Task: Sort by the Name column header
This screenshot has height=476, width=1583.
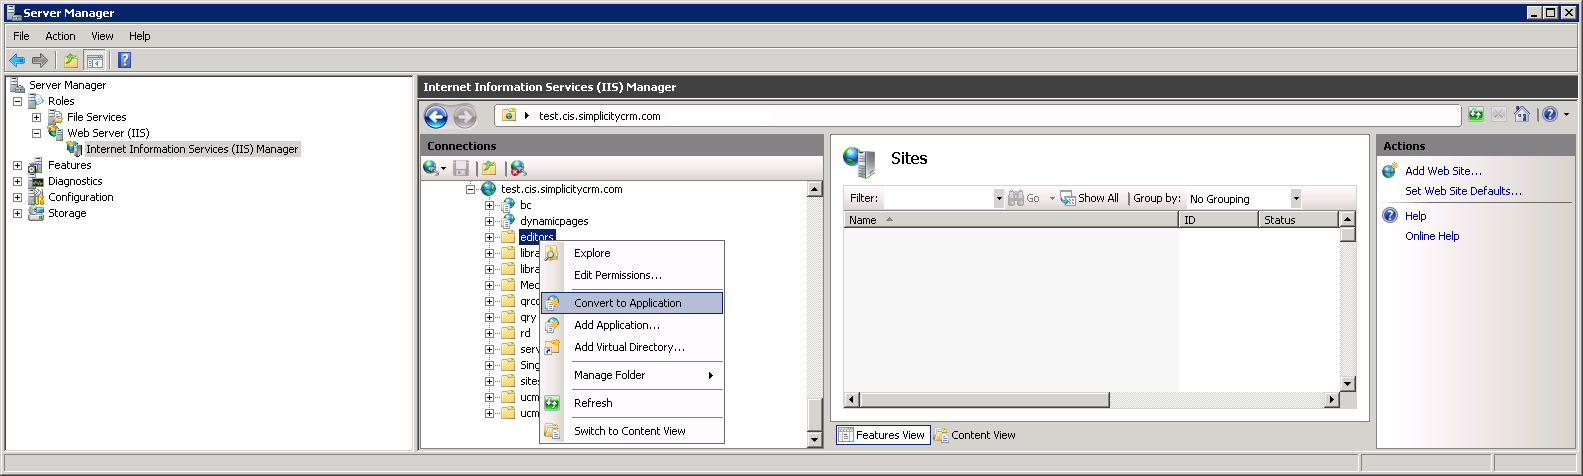Action: [1011, 220]
